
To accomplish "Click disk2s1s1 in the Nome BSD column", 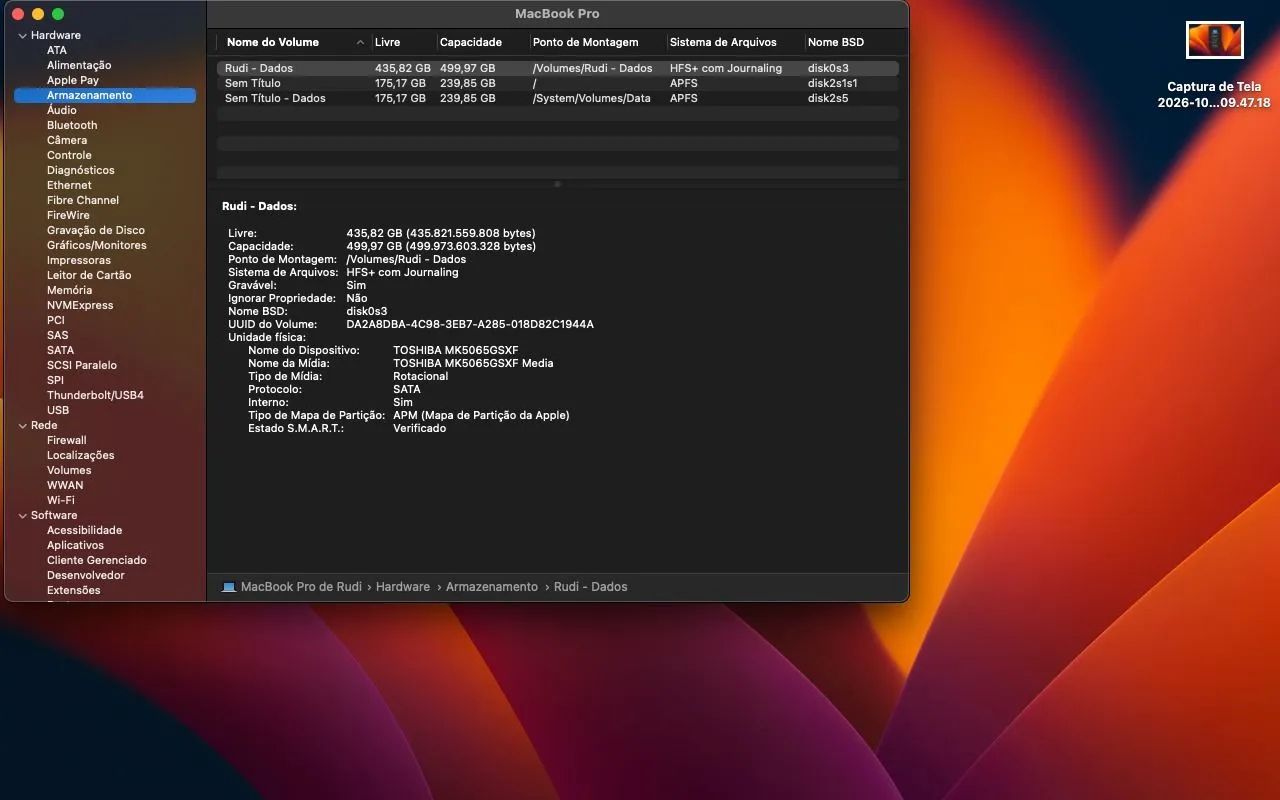I will (833, 83).
